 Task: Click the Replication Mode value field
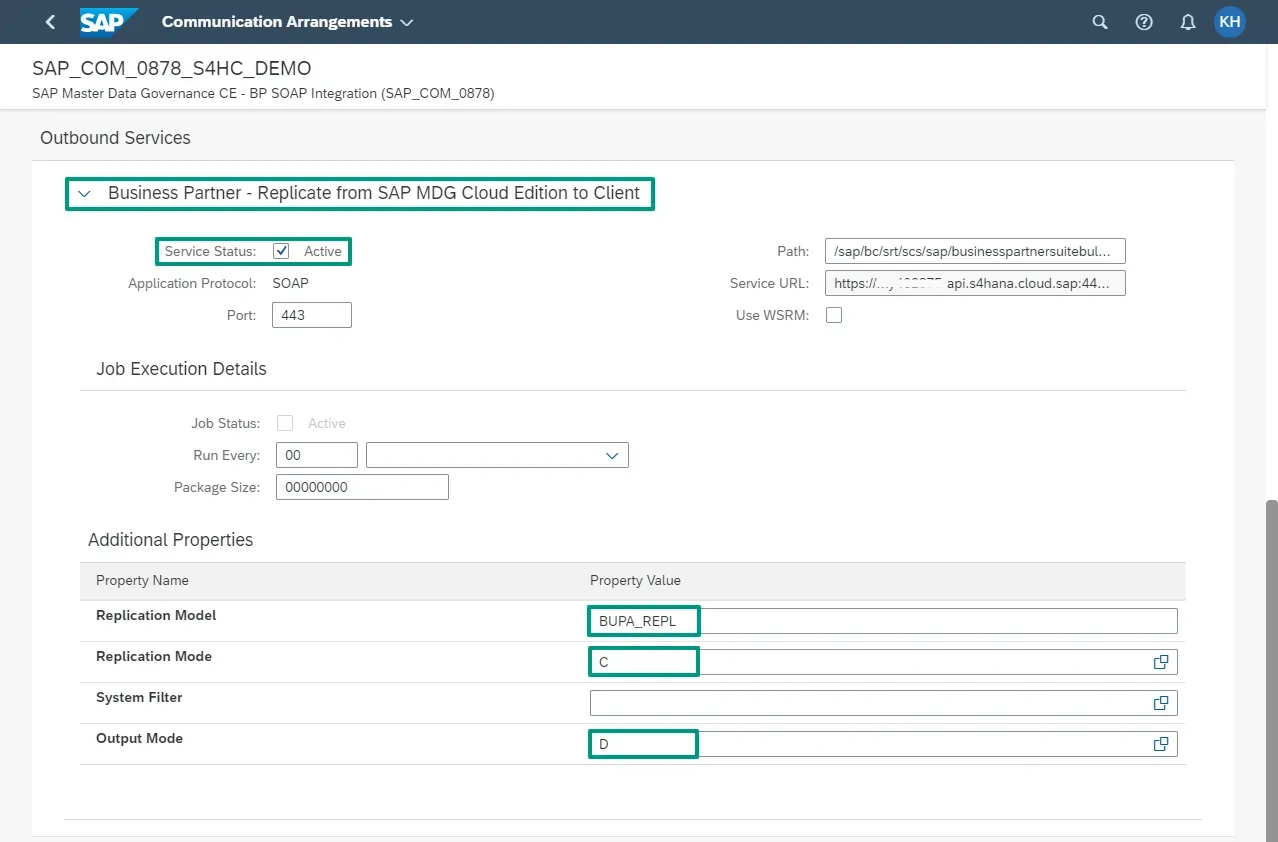(884, 662)
